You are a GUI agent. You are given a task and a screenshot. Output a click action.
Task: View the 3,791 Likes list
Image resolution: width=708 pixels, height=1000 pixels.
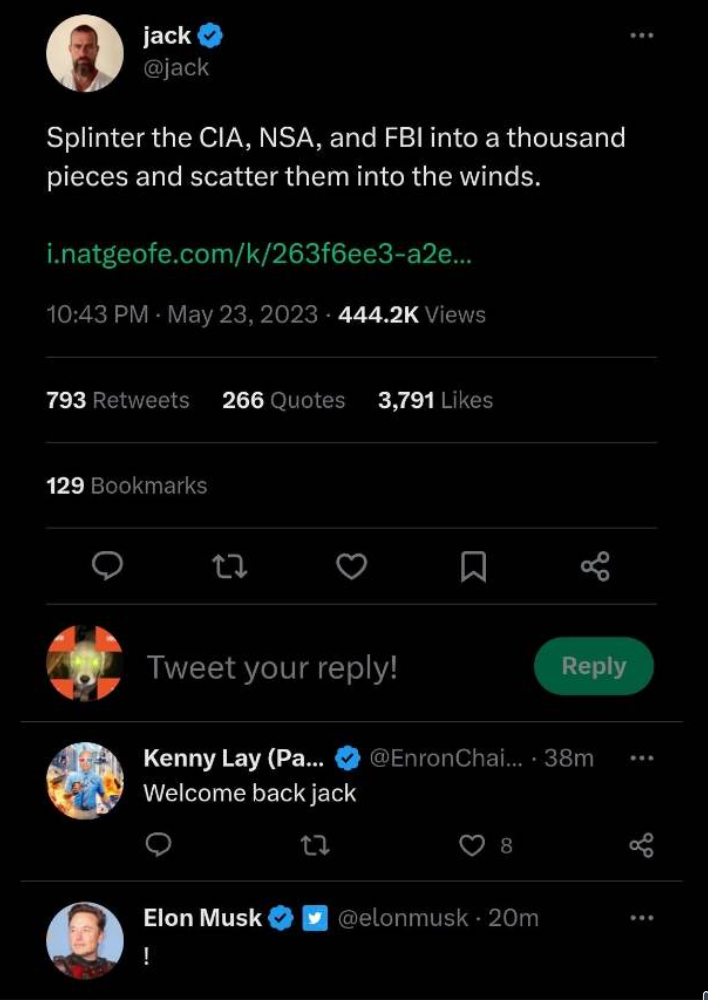click(435, 400)
